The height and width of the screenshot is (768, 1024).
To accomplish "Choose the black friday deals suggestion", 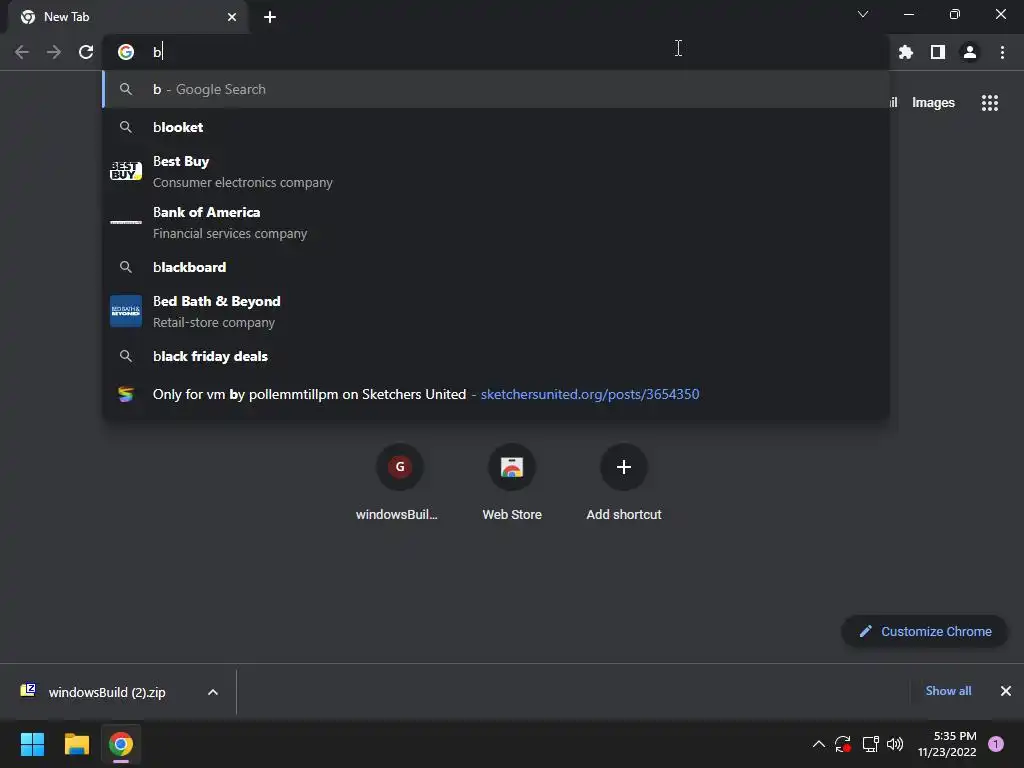I will pyautogui.click(x=496, y=356).
